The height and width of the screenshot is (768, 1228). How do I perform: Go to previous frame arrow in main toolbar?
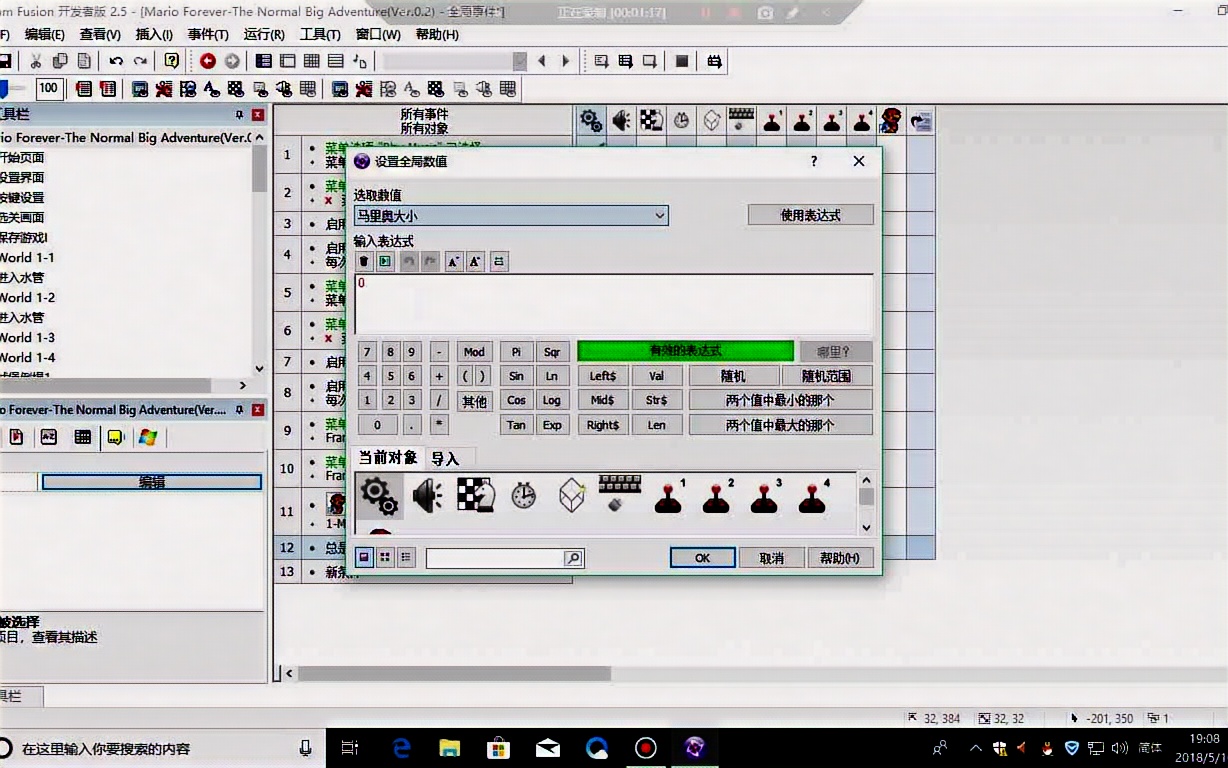[x=542, y=61]
